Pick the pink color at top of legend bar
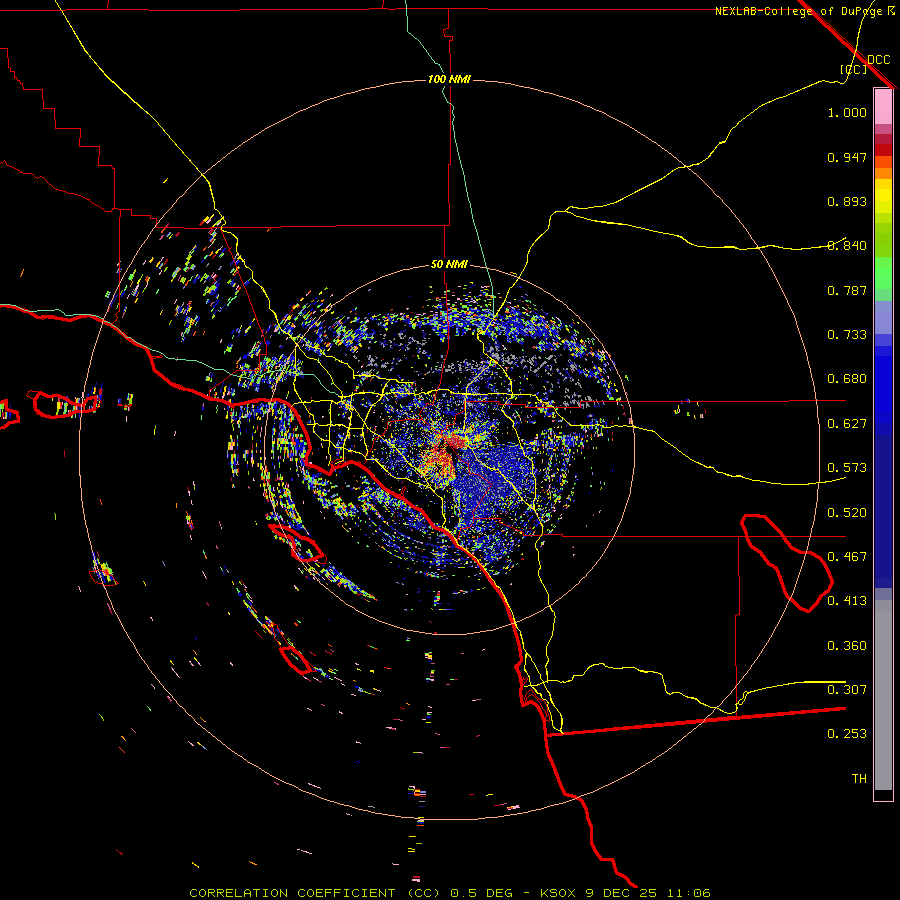900x900 pixels. point(883,107)
